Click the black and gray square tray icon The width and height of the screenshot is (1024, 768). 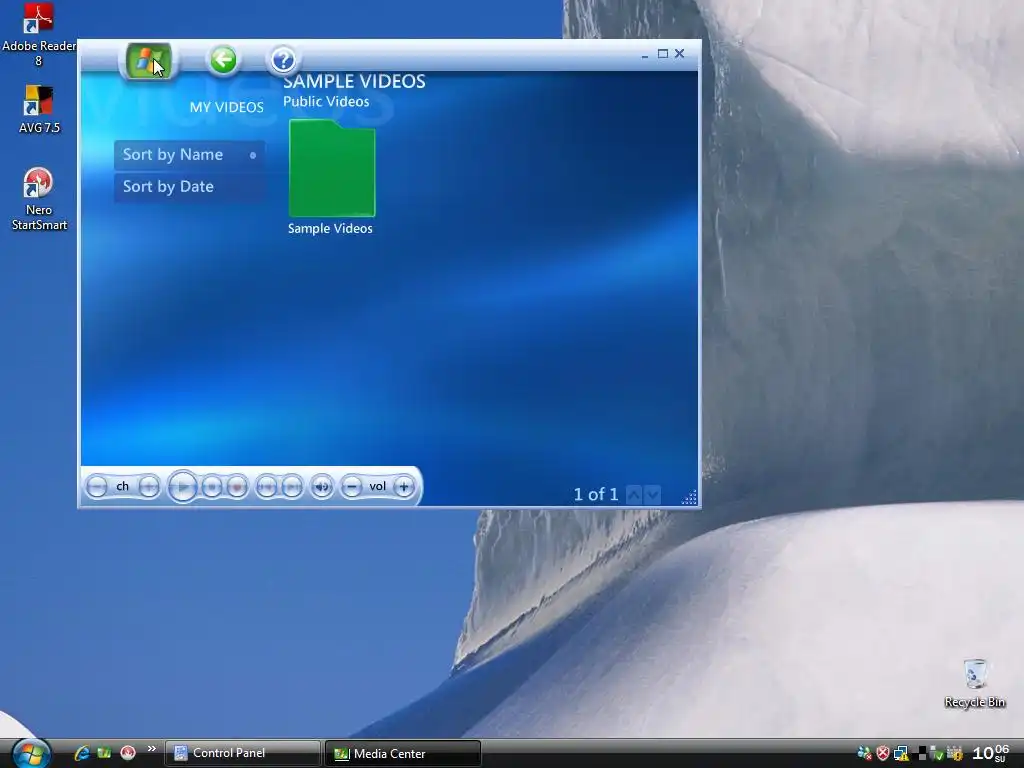[921, 754]
